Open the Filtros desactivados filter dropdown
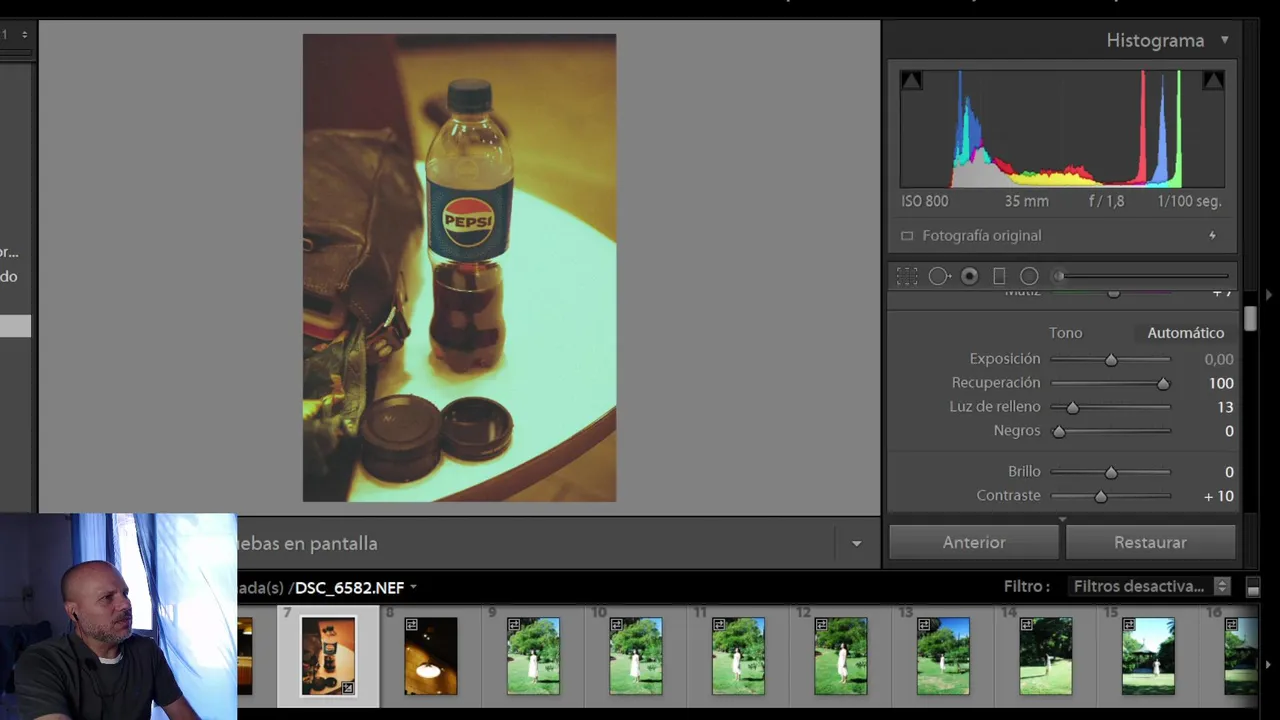The width and height of the screenshot is (1280, 720). click(x=1150, y=587)
